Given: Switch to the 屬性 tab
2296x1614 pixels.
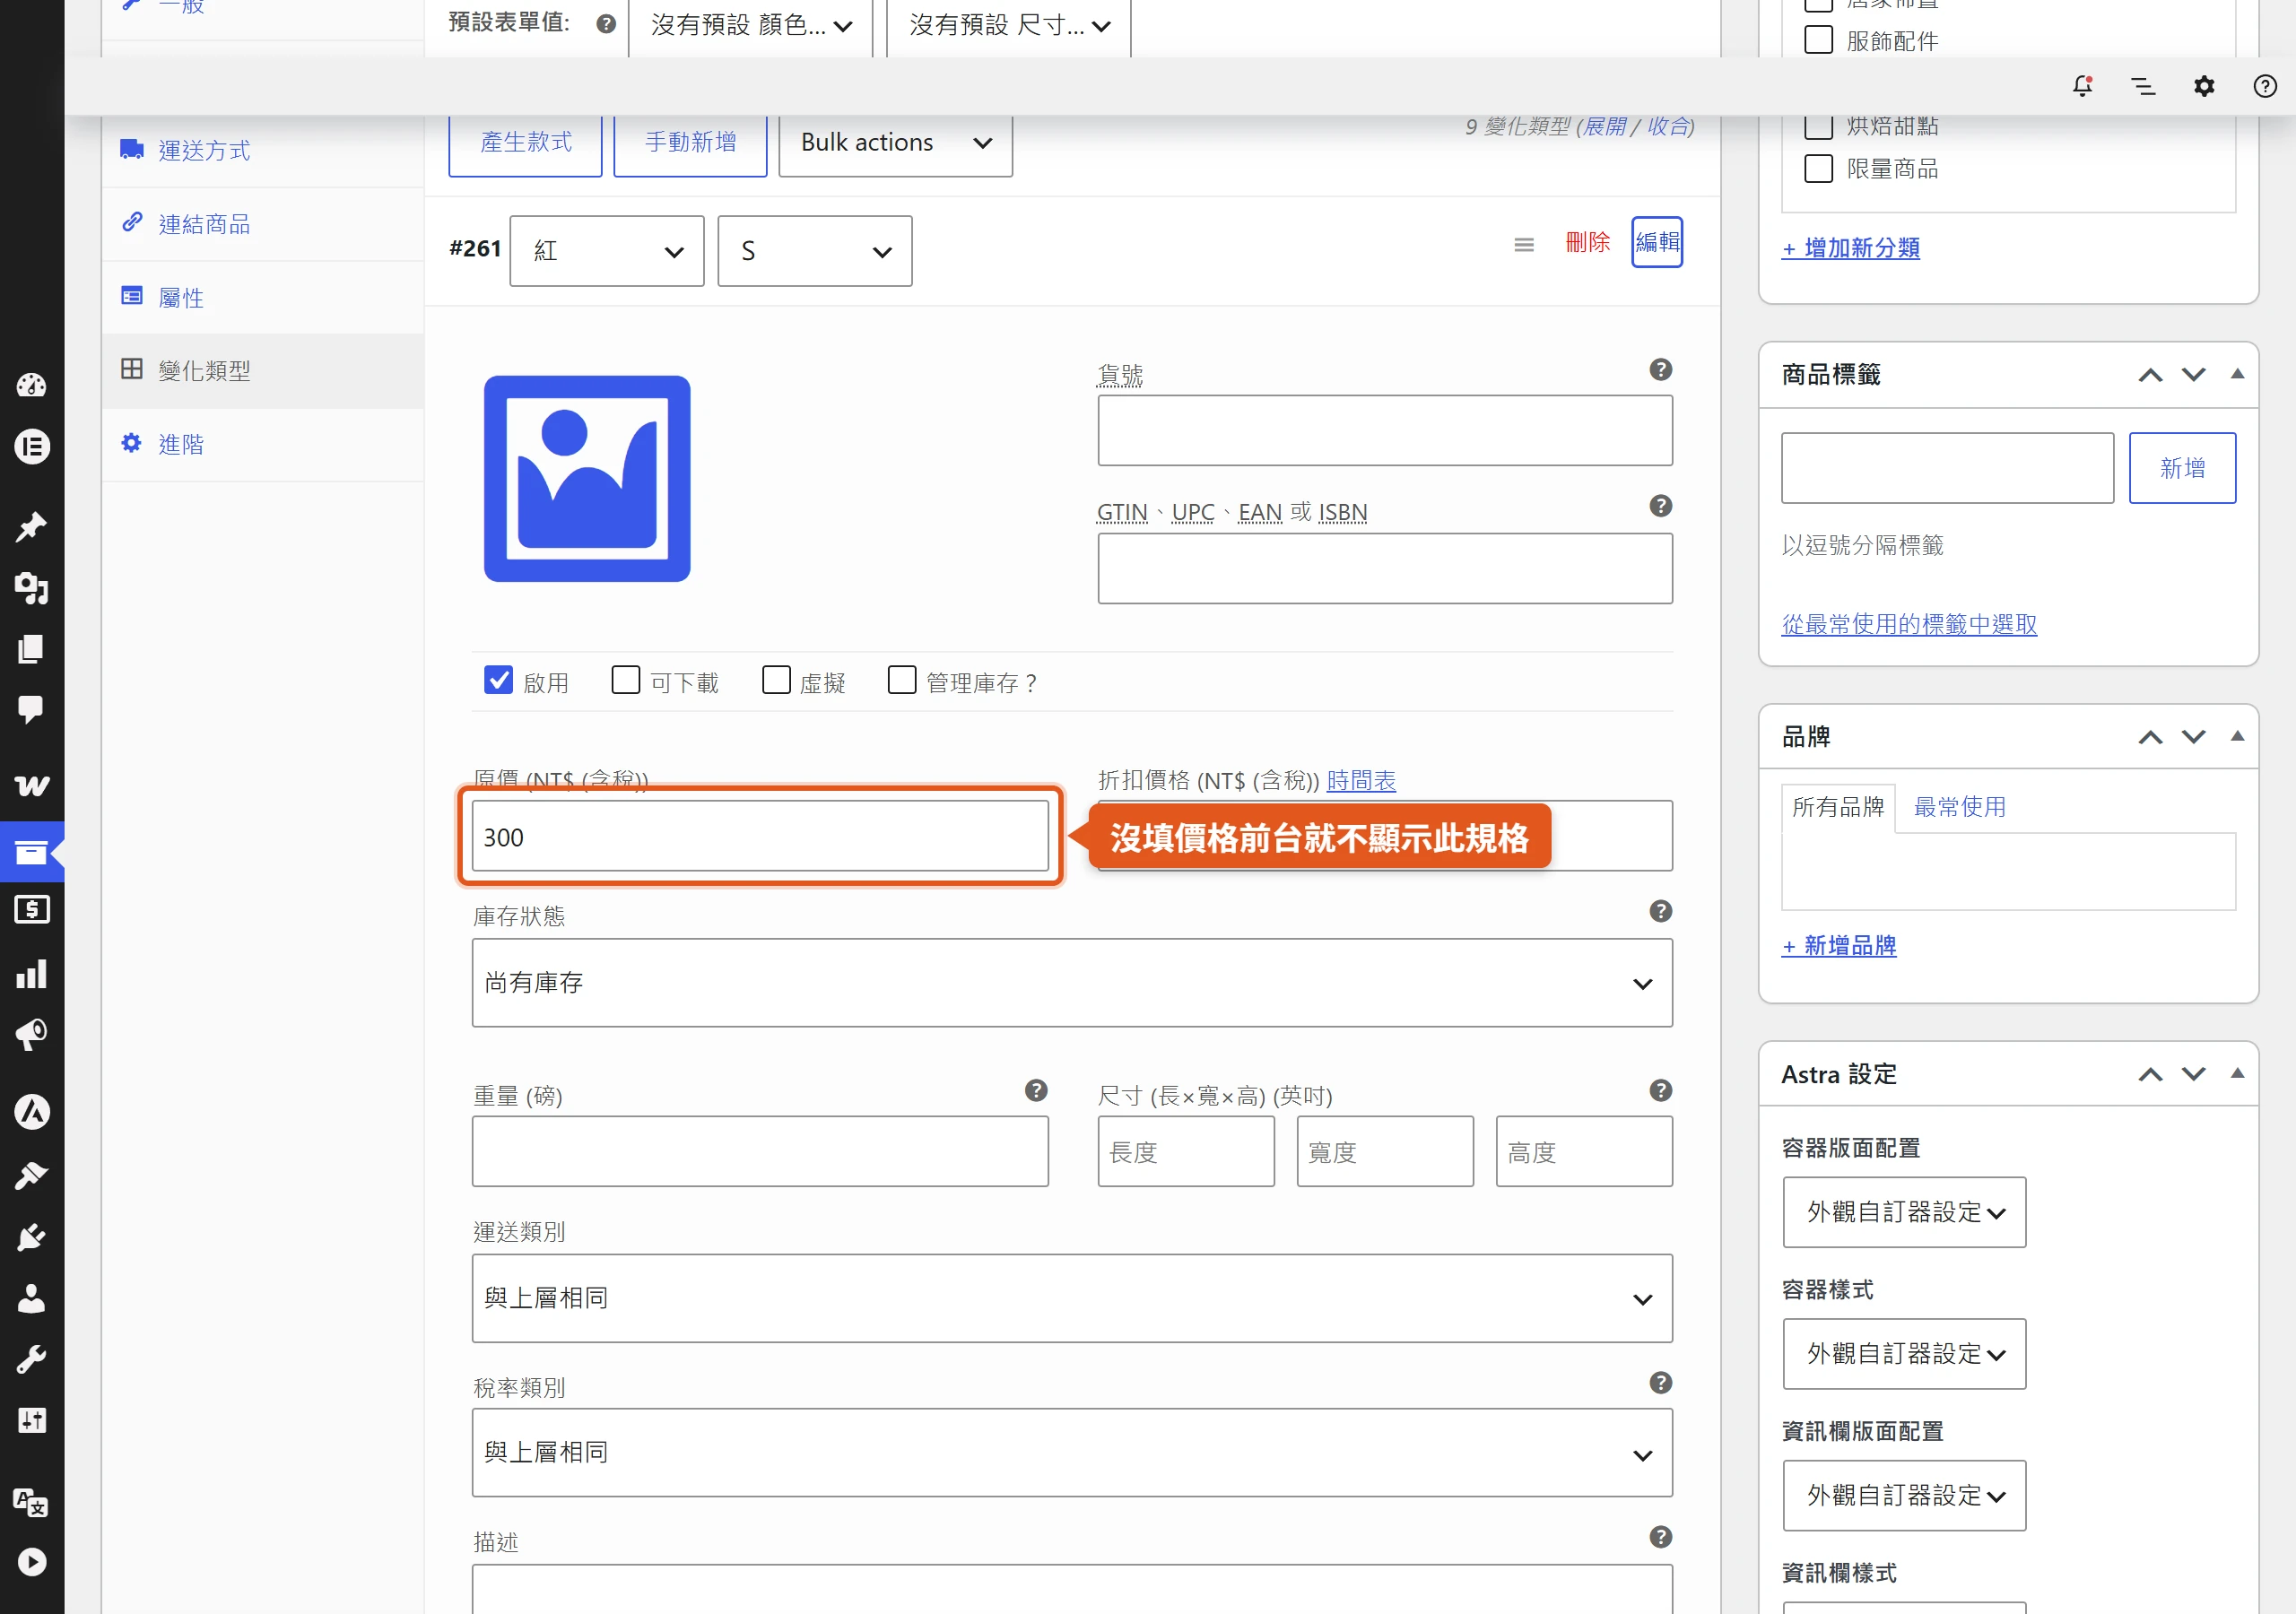Looking at the screenshot, I should [262, 298].
